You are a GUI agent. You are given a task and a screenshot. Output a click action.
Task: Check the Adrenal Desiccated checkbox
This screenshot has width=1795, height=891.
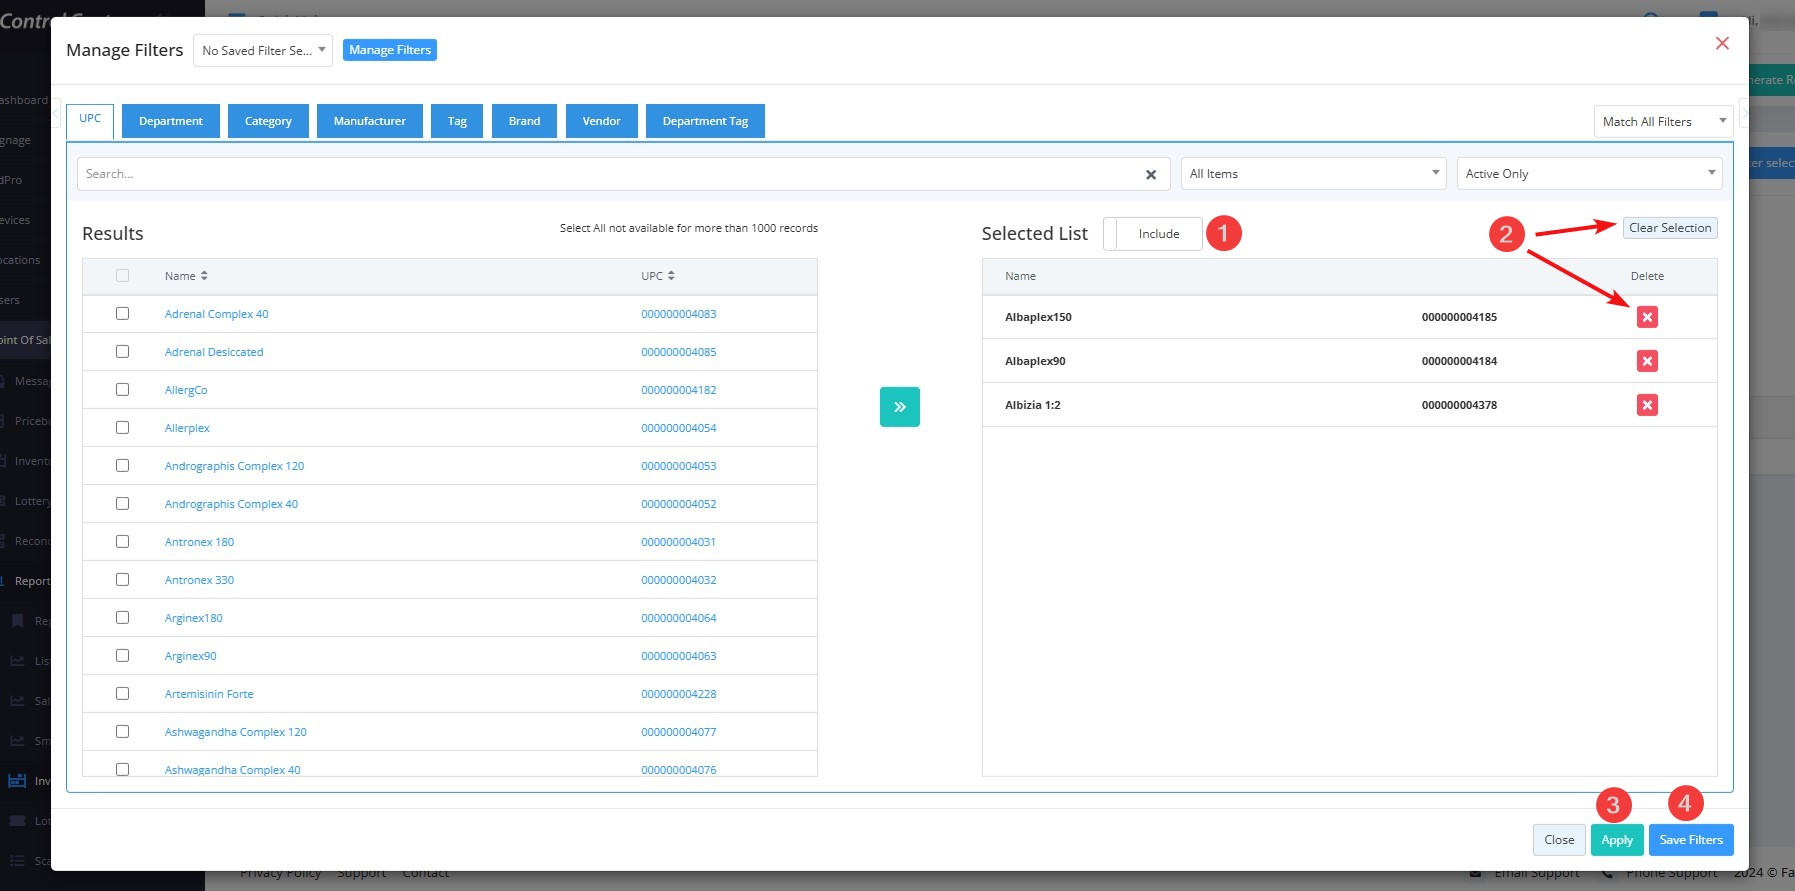122,352
